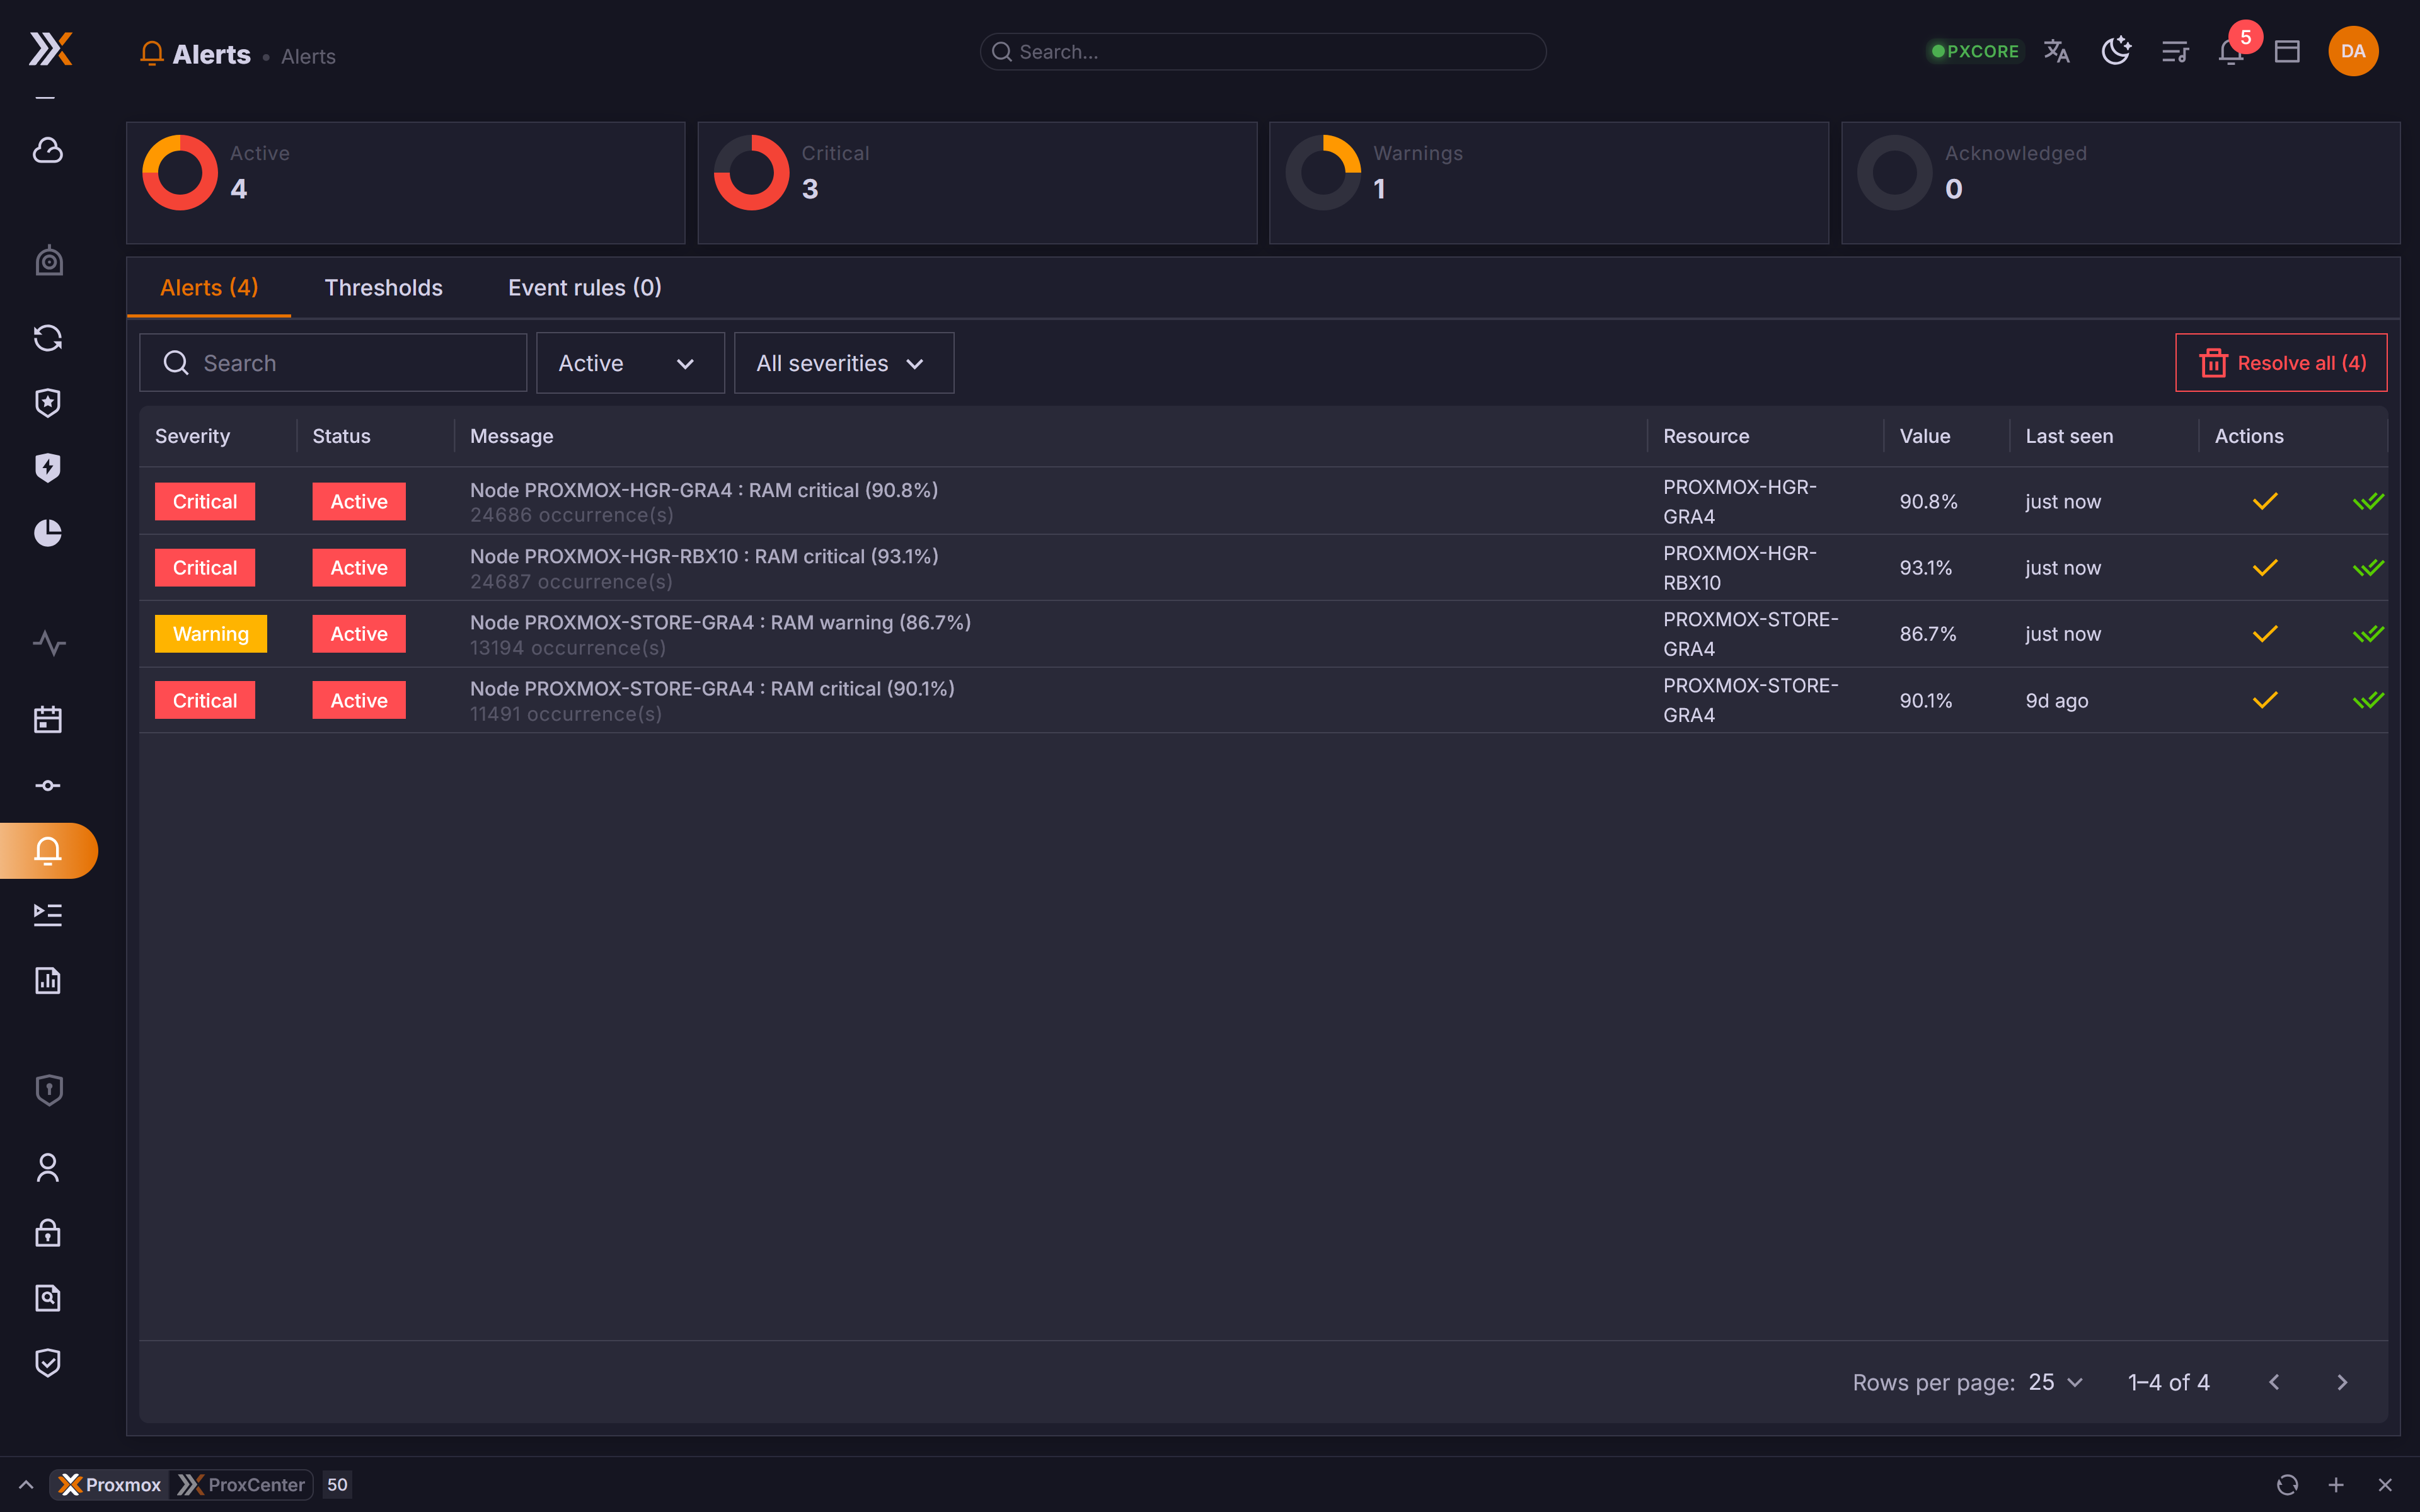This screenshot has width=2420, height=1512.
Task: Open notifications bell with badge 5
Action: [2232, 51]
